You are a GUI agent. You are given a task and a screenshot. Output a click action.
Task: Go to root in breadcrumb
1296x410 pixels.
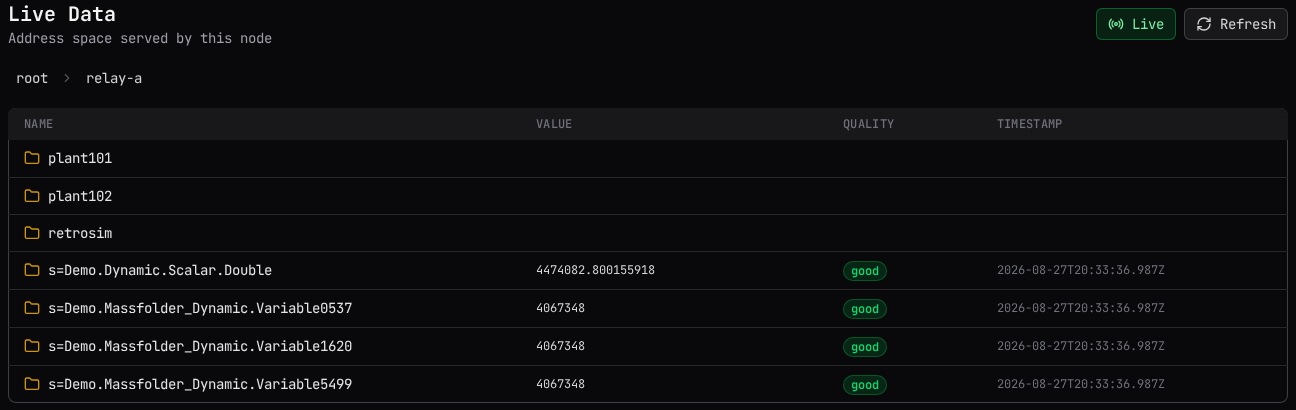32,78
